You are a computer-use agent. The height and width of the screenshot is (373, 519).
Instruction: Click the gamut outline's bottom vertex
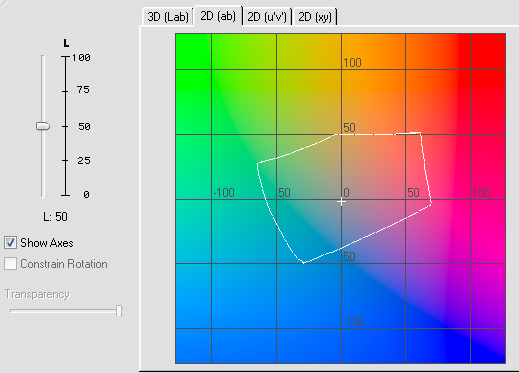[304, 263]
